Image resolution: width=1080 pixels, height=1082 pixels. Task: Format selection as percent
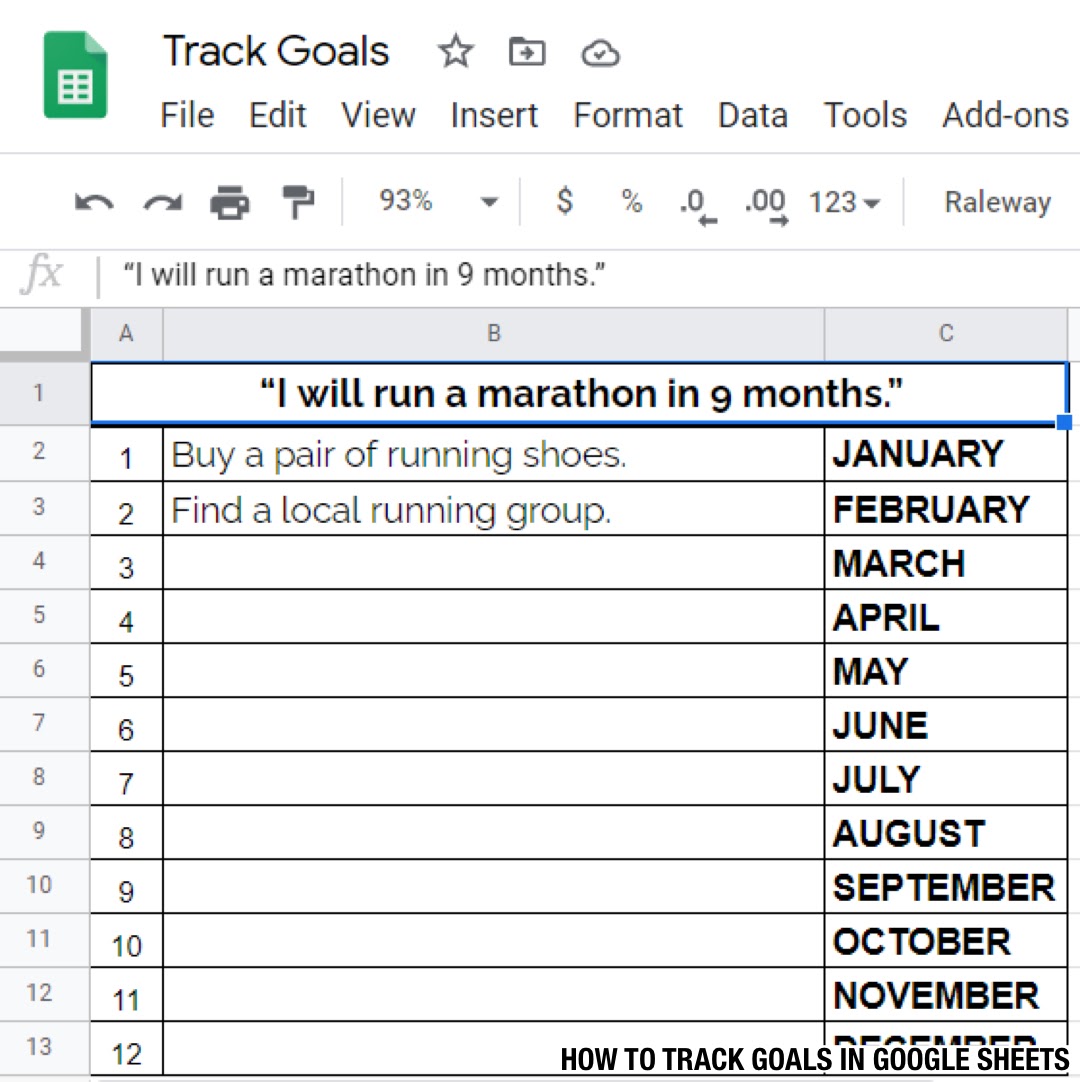[x=631, y=201]
